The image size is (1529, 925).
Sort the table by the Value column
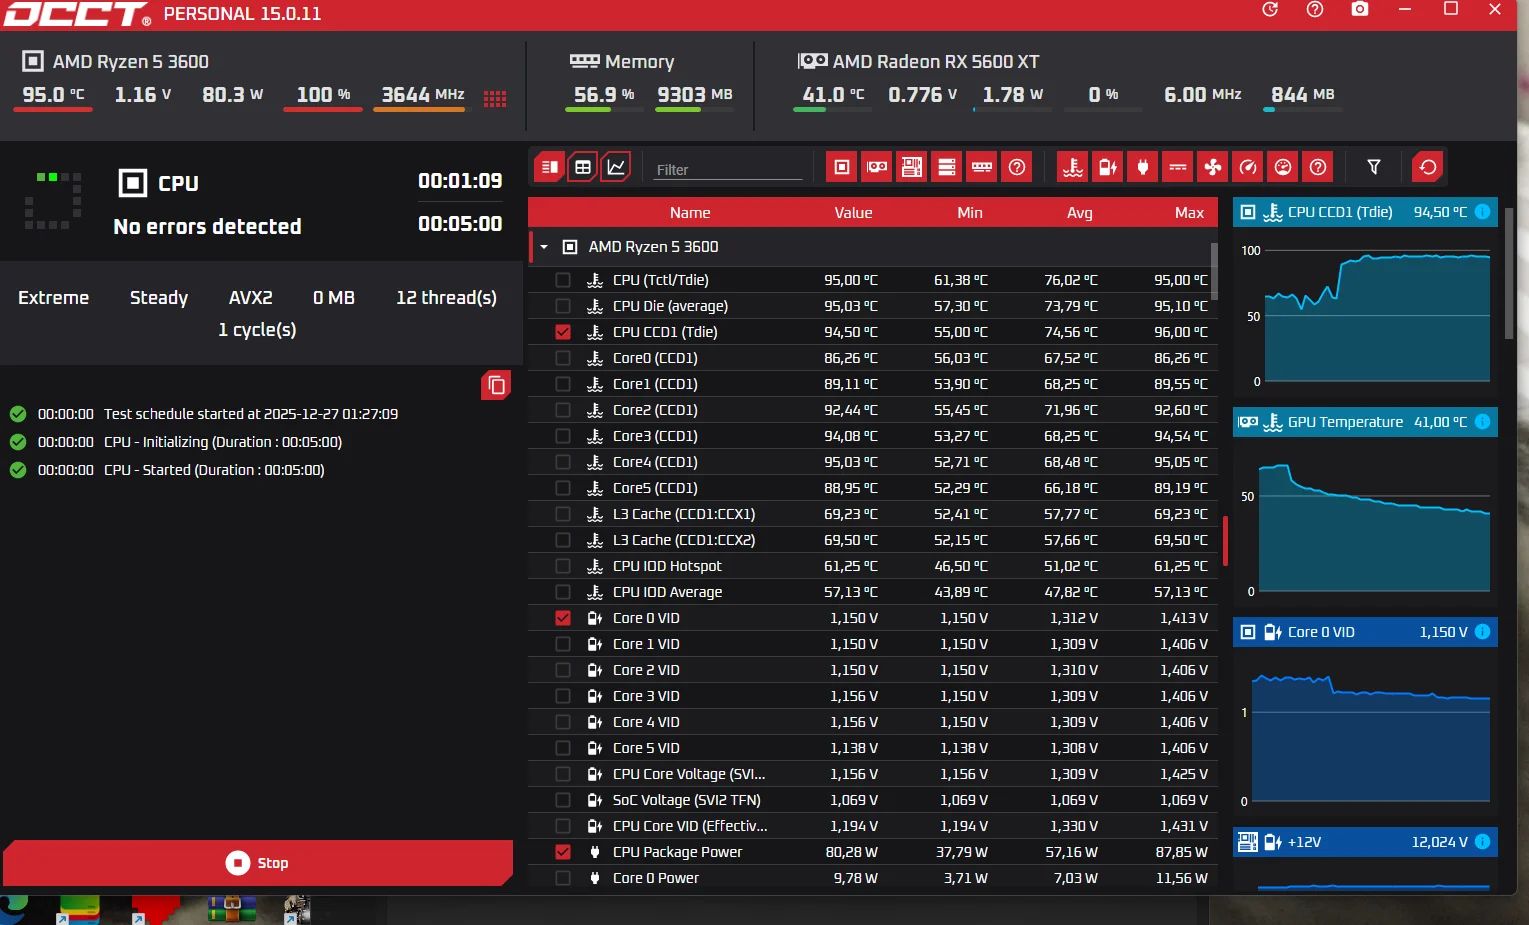[x=853, y=212]
